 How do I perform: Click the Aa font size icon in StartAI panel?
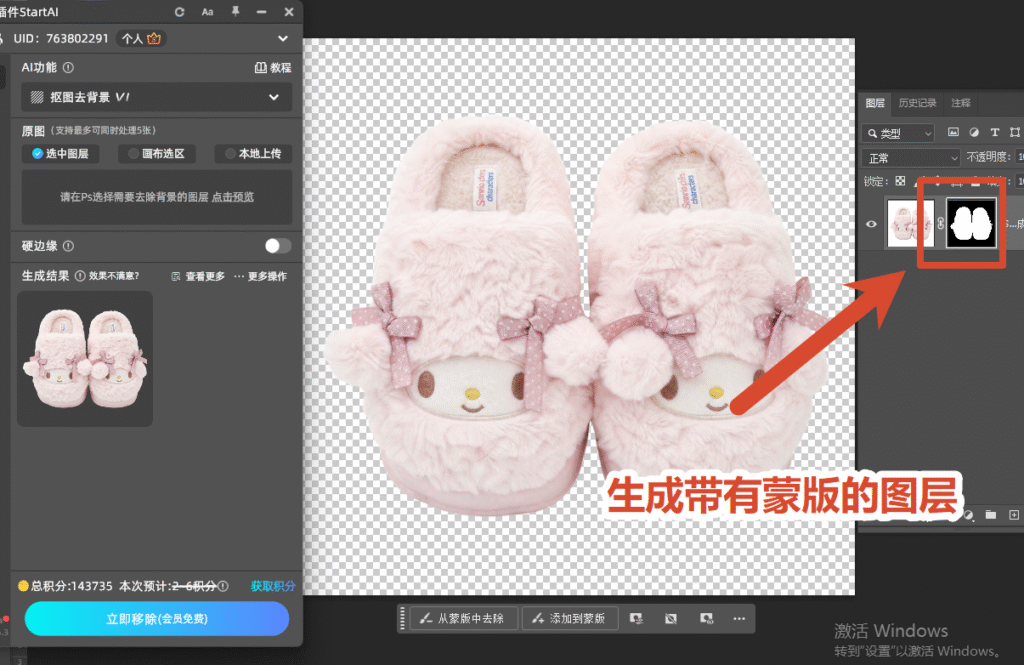pyautogui.click(x=207, y=12)
